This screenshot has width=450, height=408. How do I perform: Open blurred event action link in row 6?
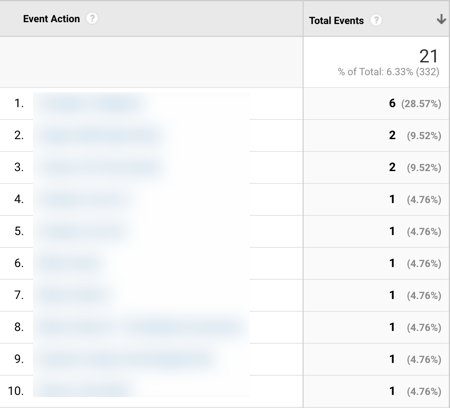[x=69, y=263]
